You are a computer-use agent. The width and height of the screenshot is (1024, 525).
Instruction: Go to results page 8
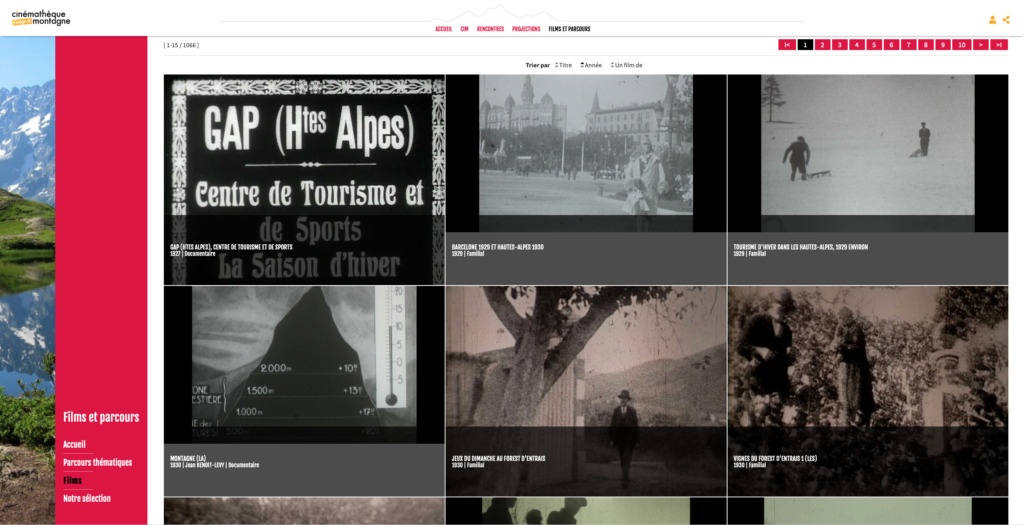coord(925,44)
